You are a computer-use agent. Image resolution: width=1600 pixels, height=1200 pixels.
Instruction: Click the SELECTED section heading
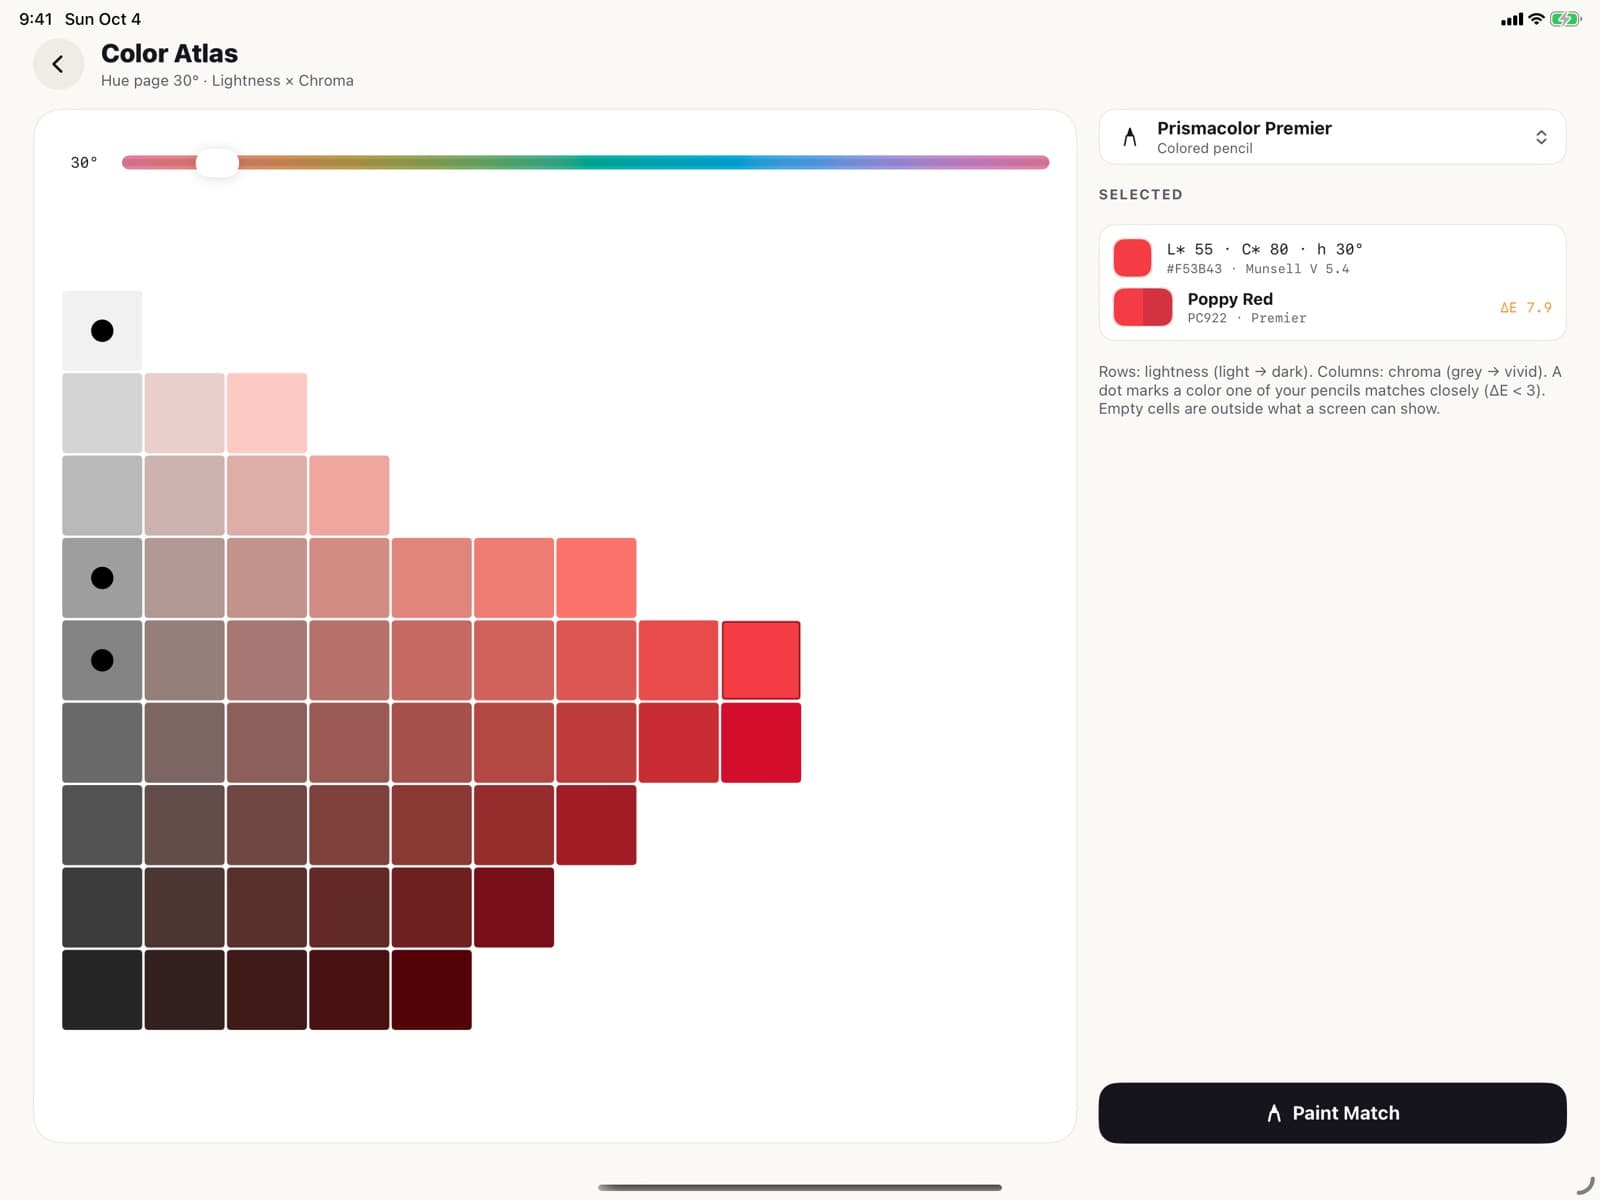click(x=1141, y=195)
